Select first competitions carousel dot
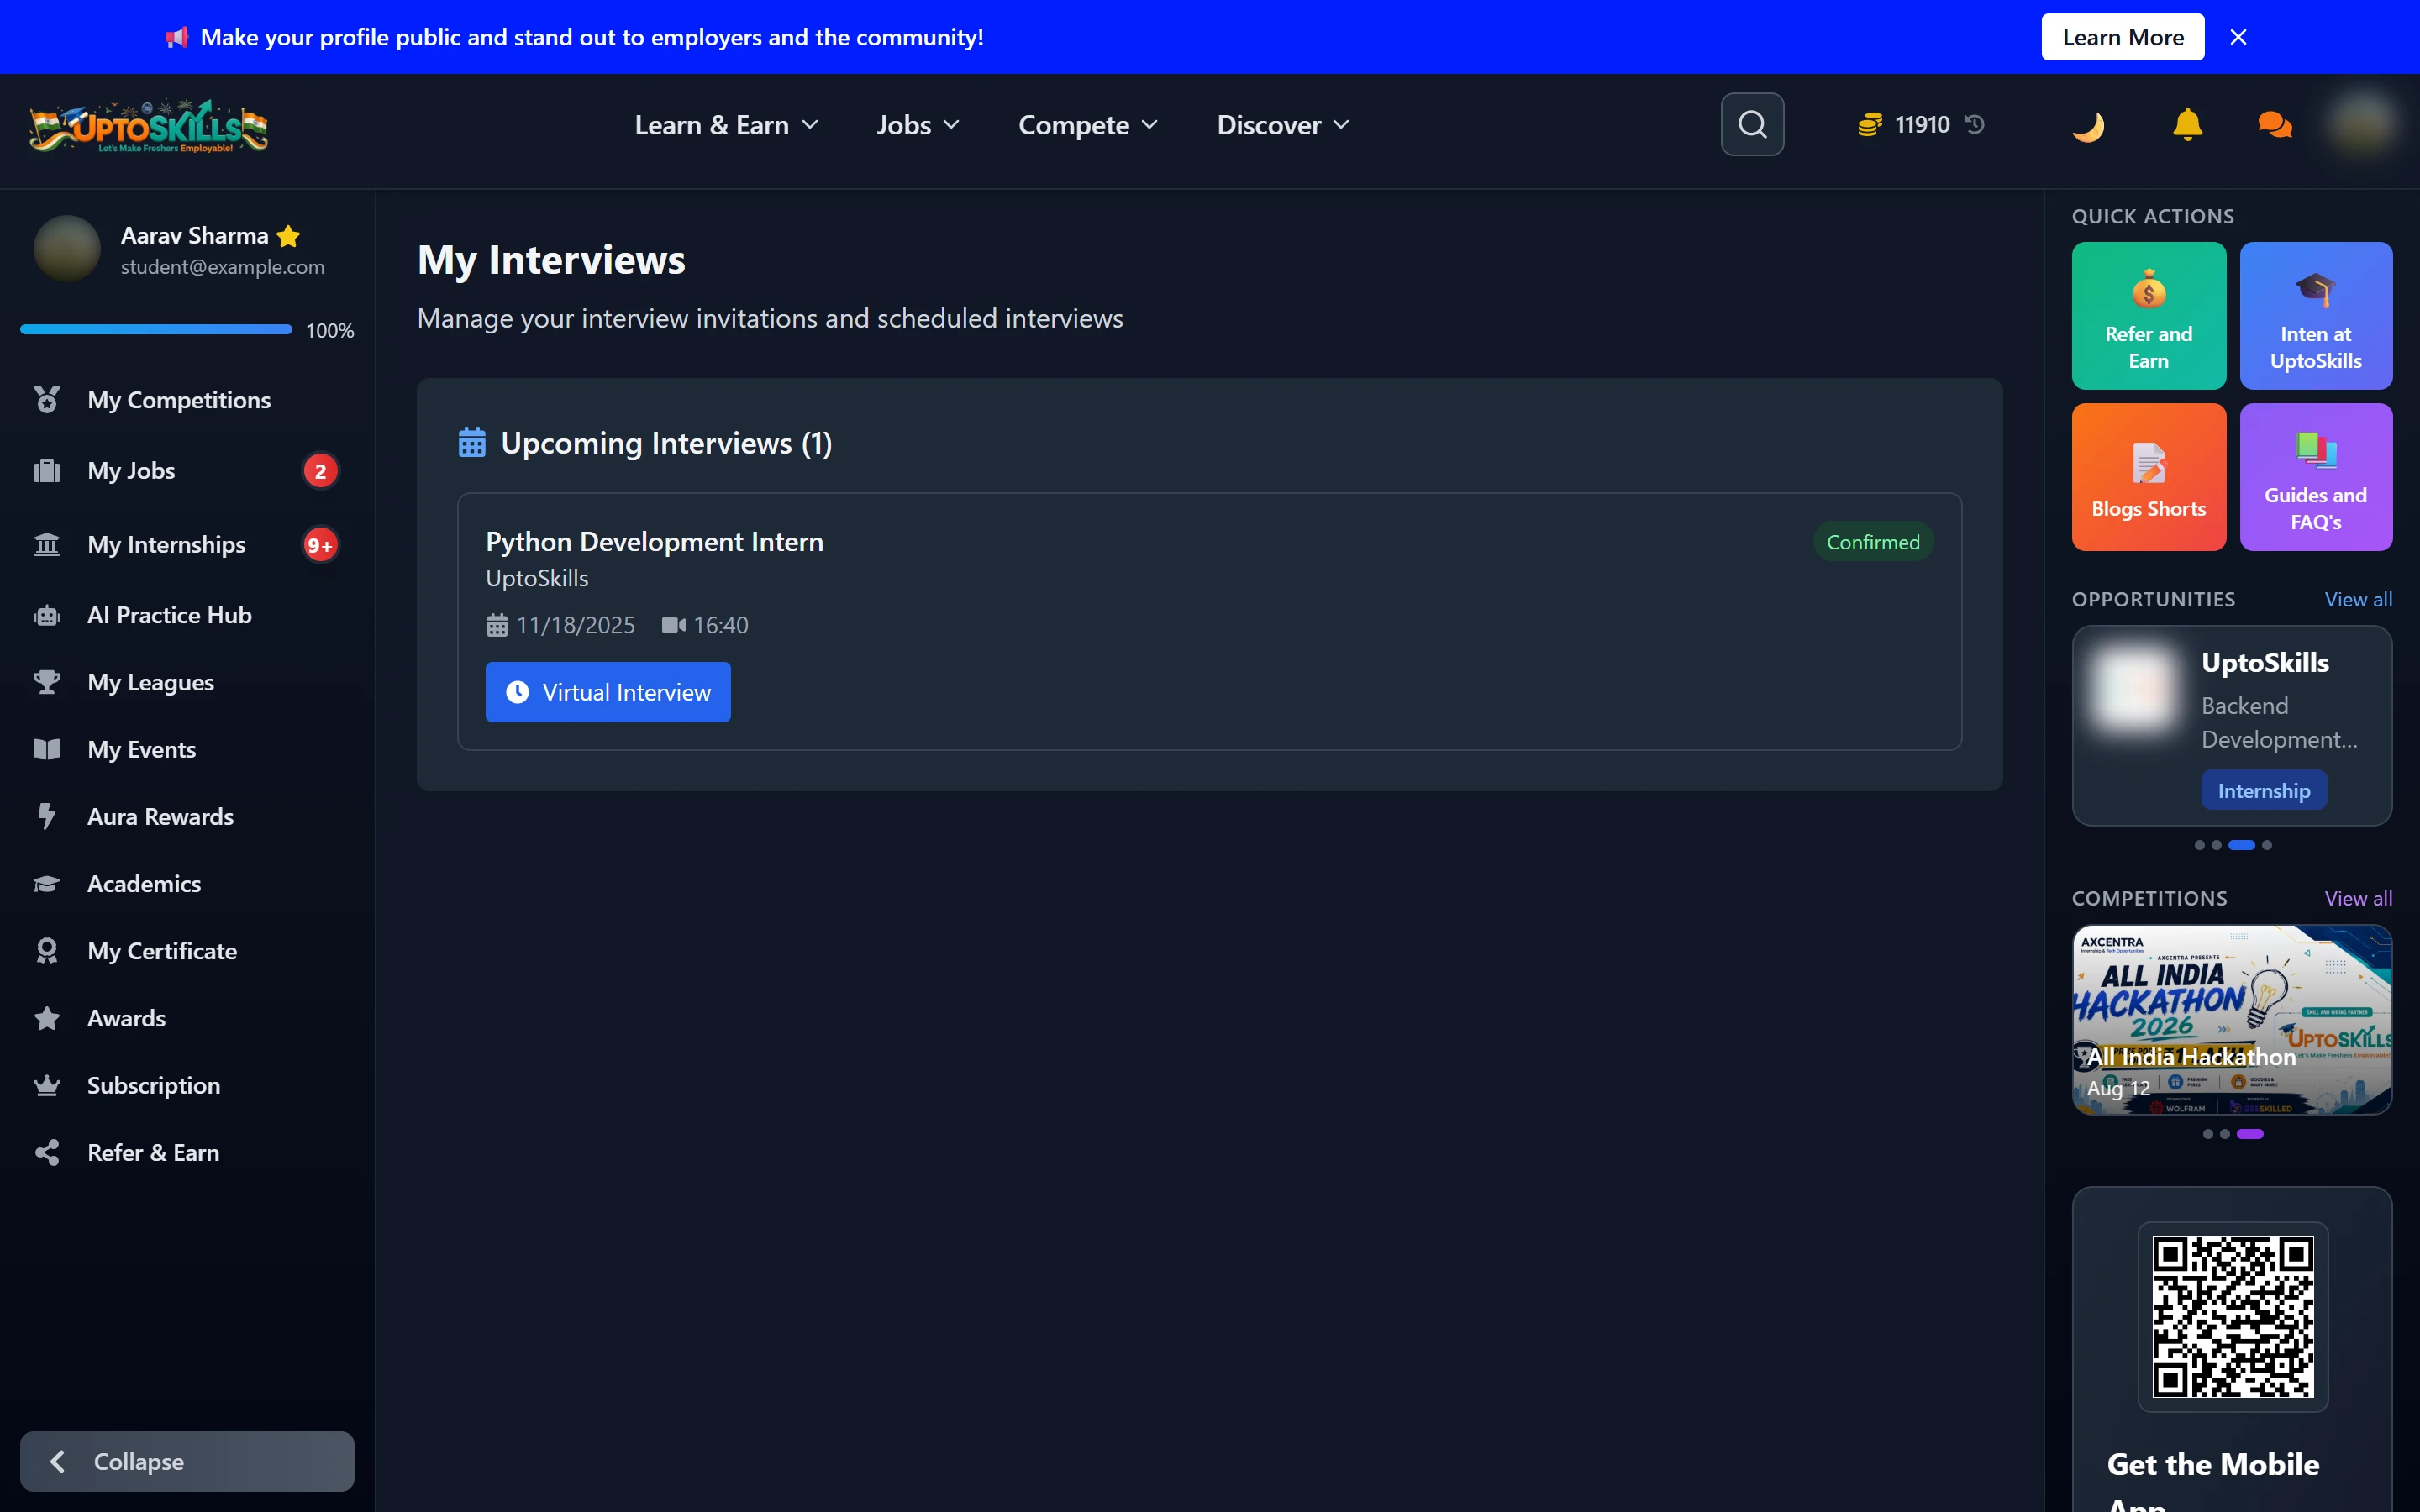This screenshot has height=1512, width=2420. coord(2207,1135)
